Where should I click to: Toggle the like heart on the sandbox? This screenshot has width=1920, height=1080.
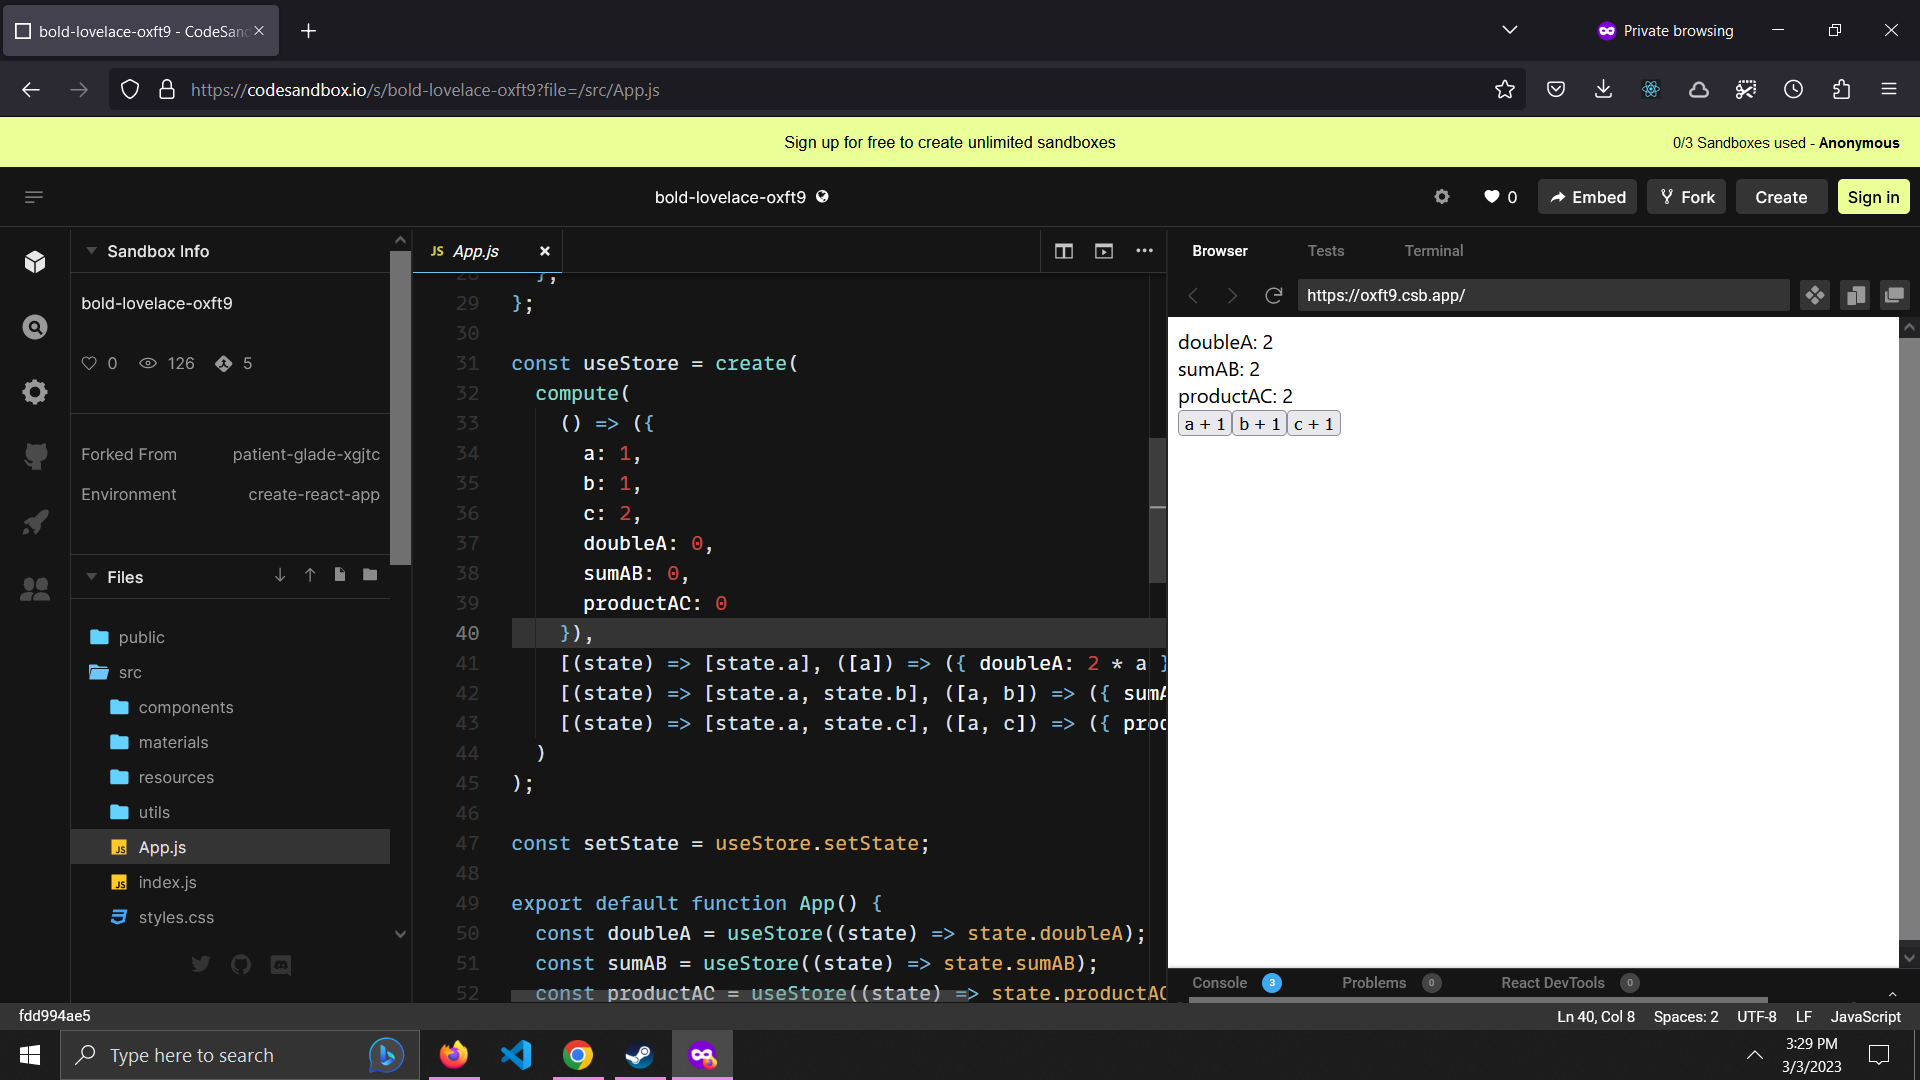(x=1491, y=196)
